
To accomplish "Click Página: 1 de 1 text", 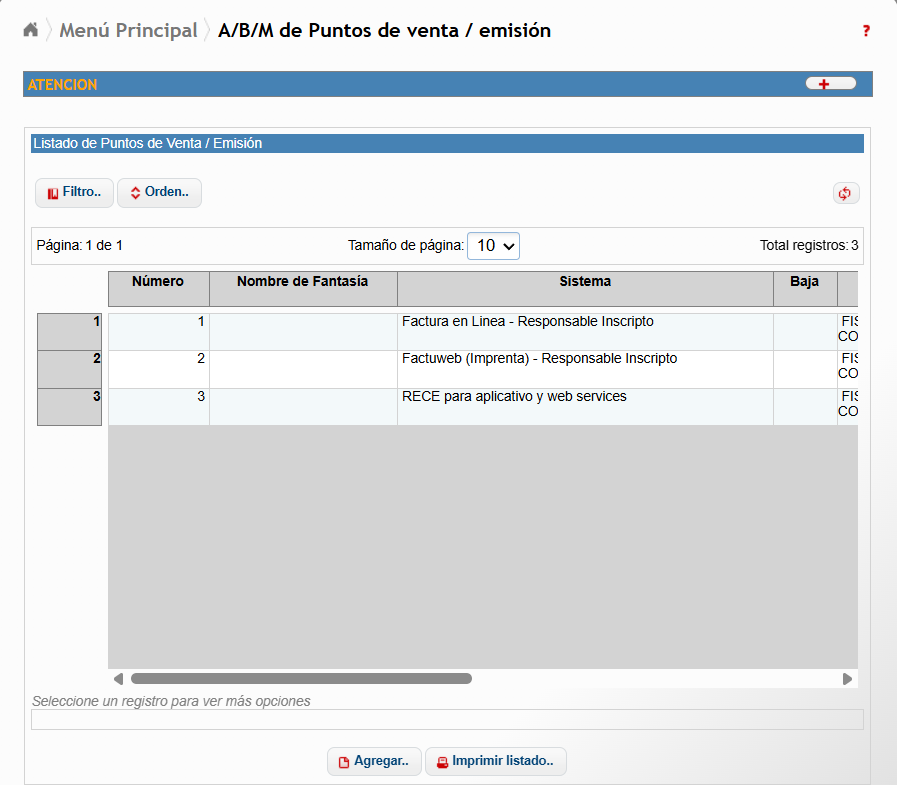I will [x=80, y=245].
